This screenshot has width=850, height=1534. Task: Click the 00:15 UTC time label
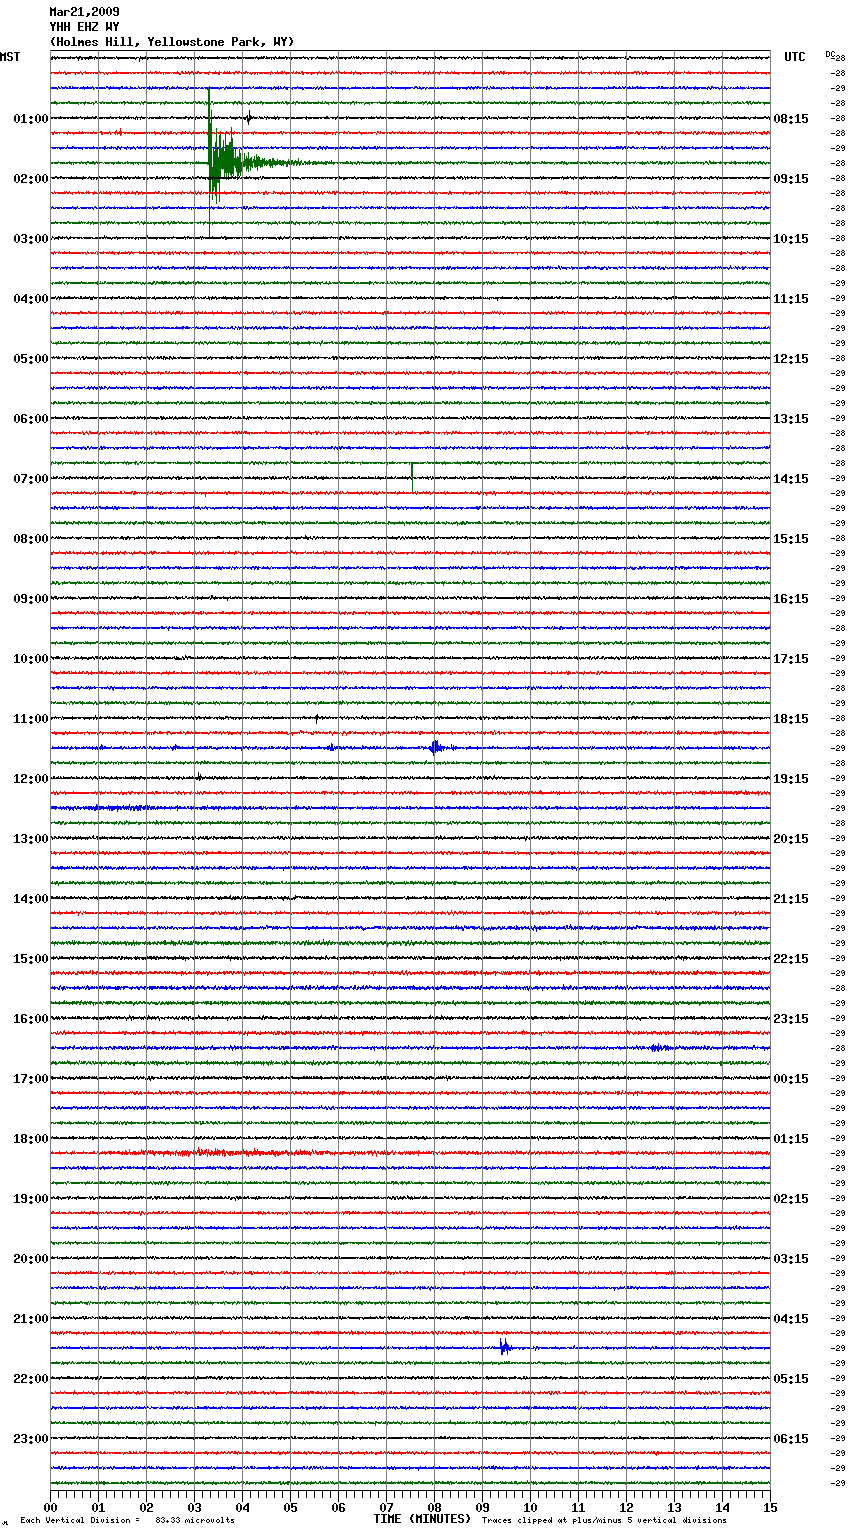tap(791, 1079)
